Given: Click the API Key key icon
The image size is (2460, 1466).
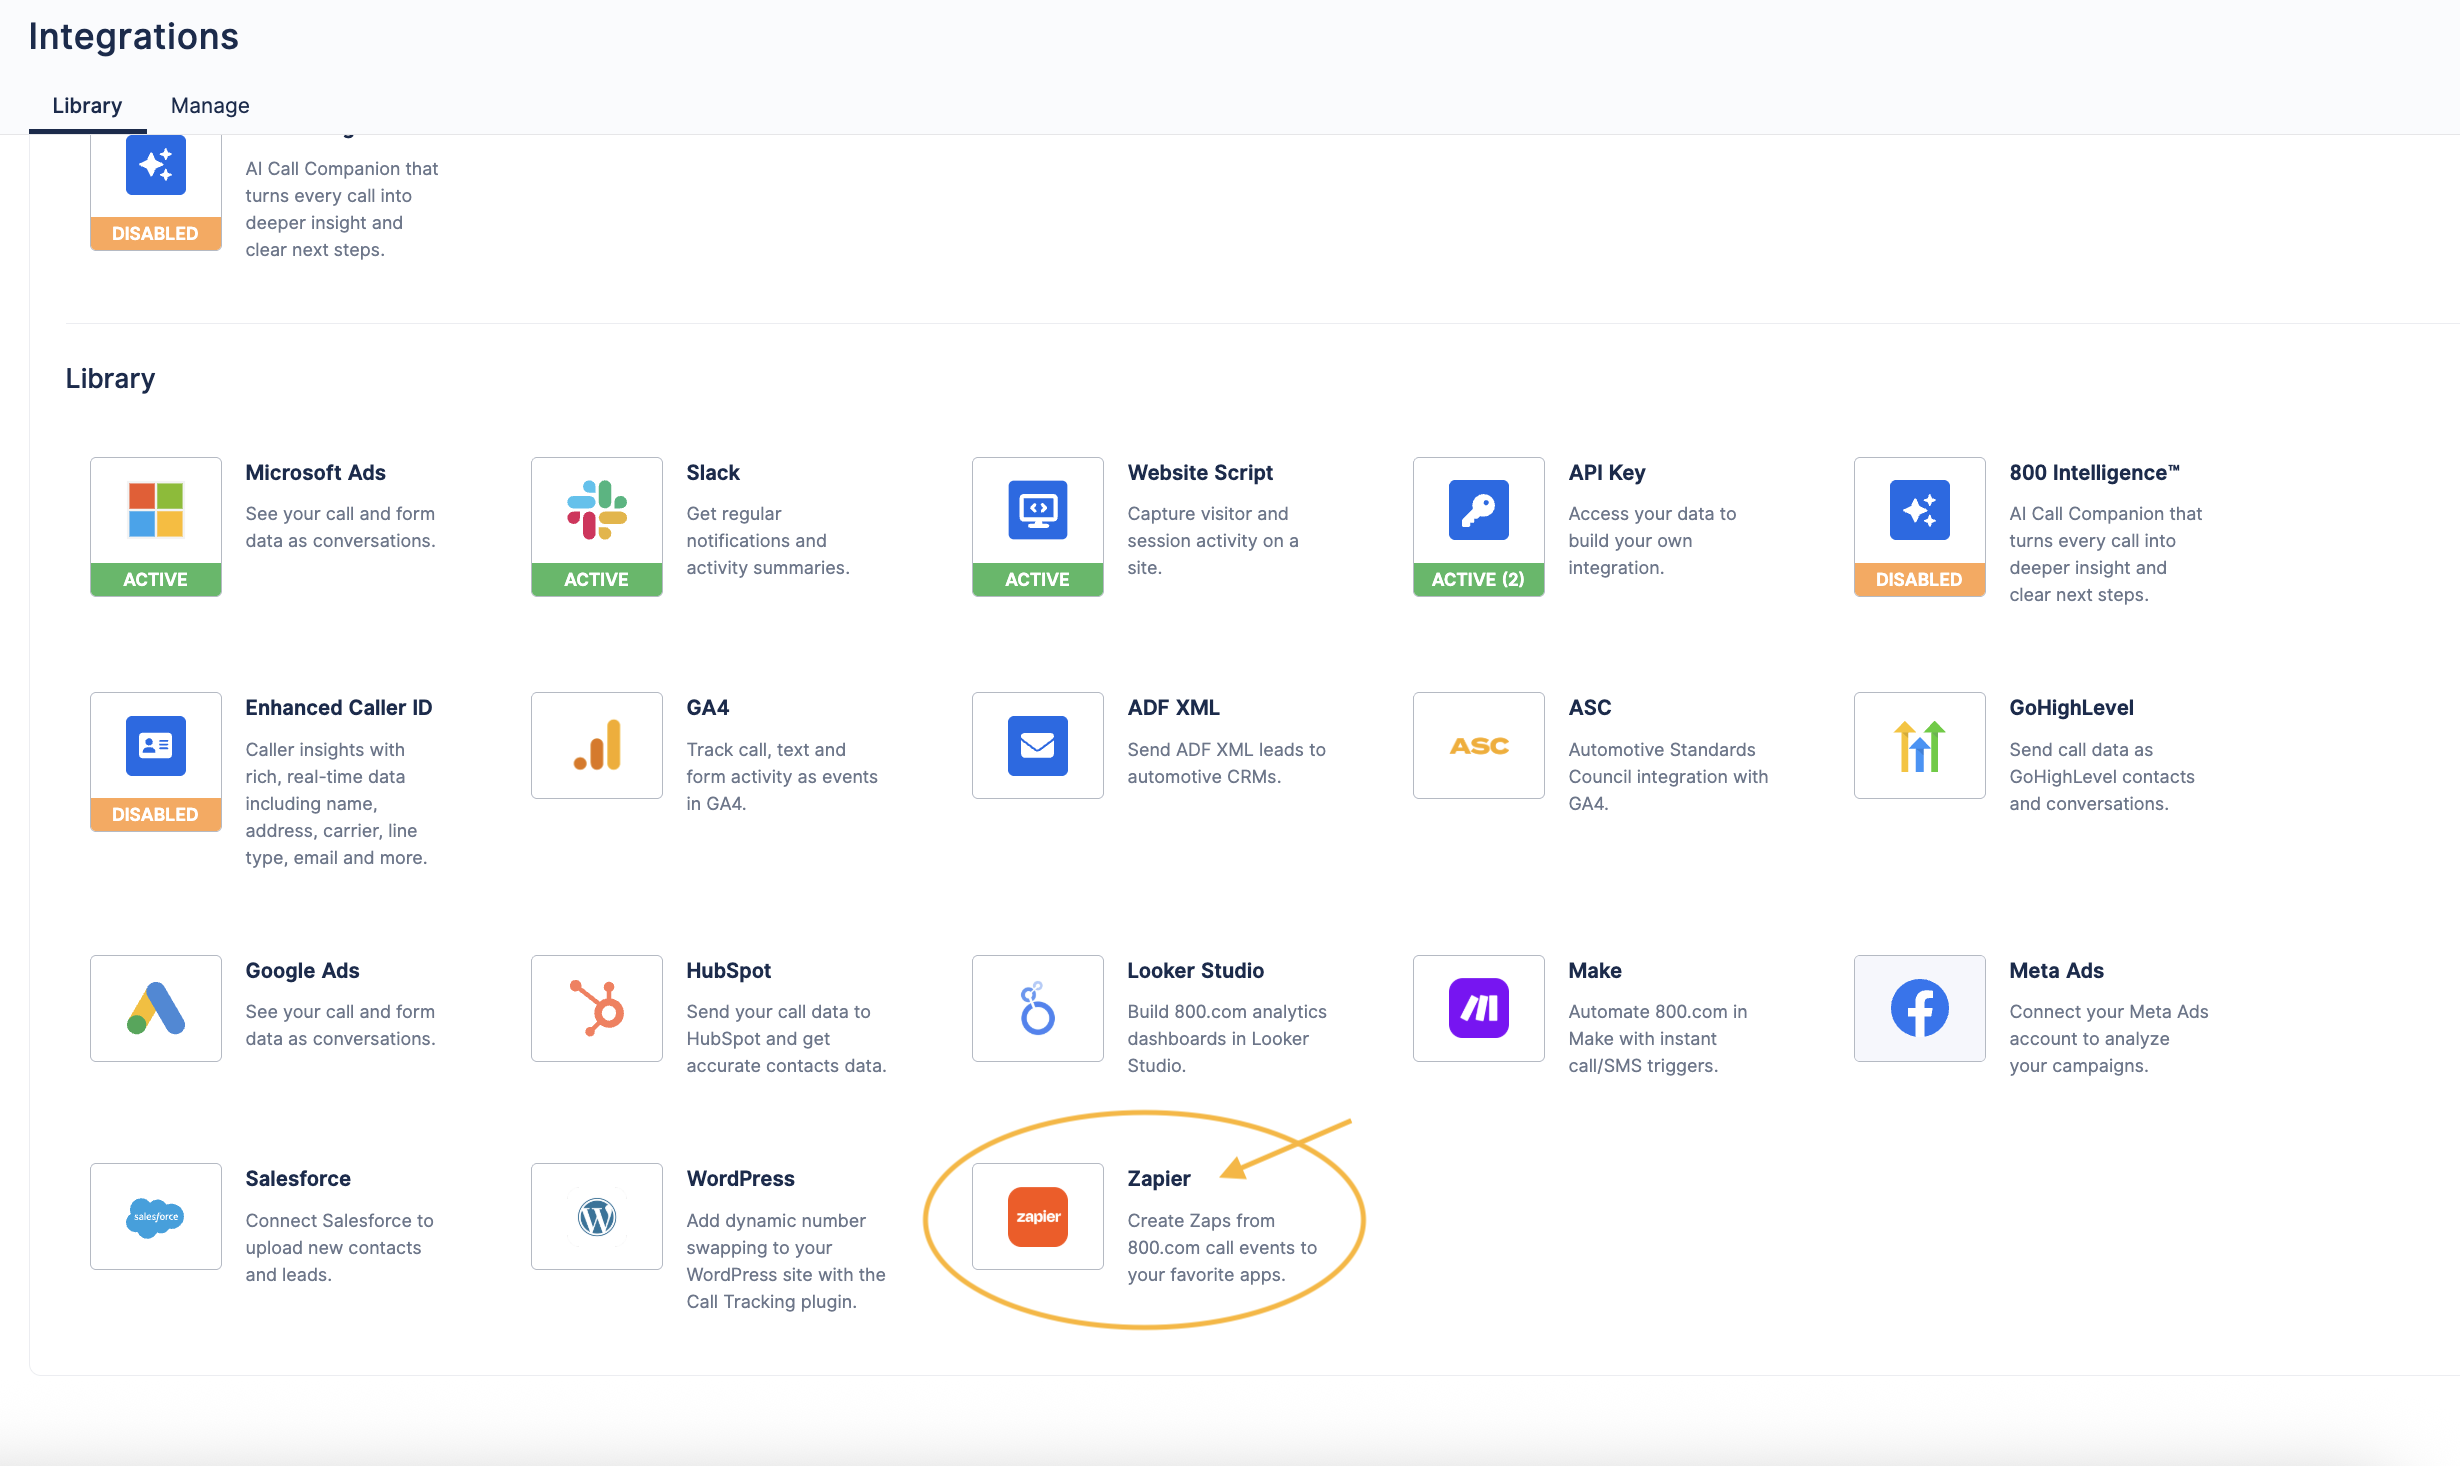Looking at the screenshot, I should (x=1479, y=510).
